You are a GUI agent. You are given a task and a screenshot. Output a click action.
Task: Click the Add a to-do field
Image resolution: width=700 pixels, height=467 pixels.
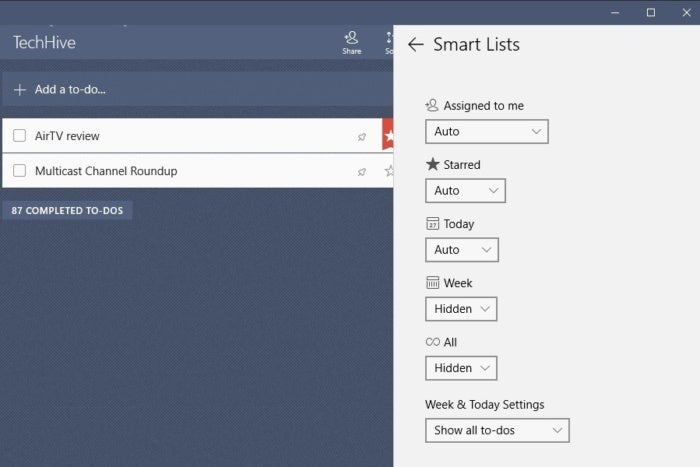198,90
